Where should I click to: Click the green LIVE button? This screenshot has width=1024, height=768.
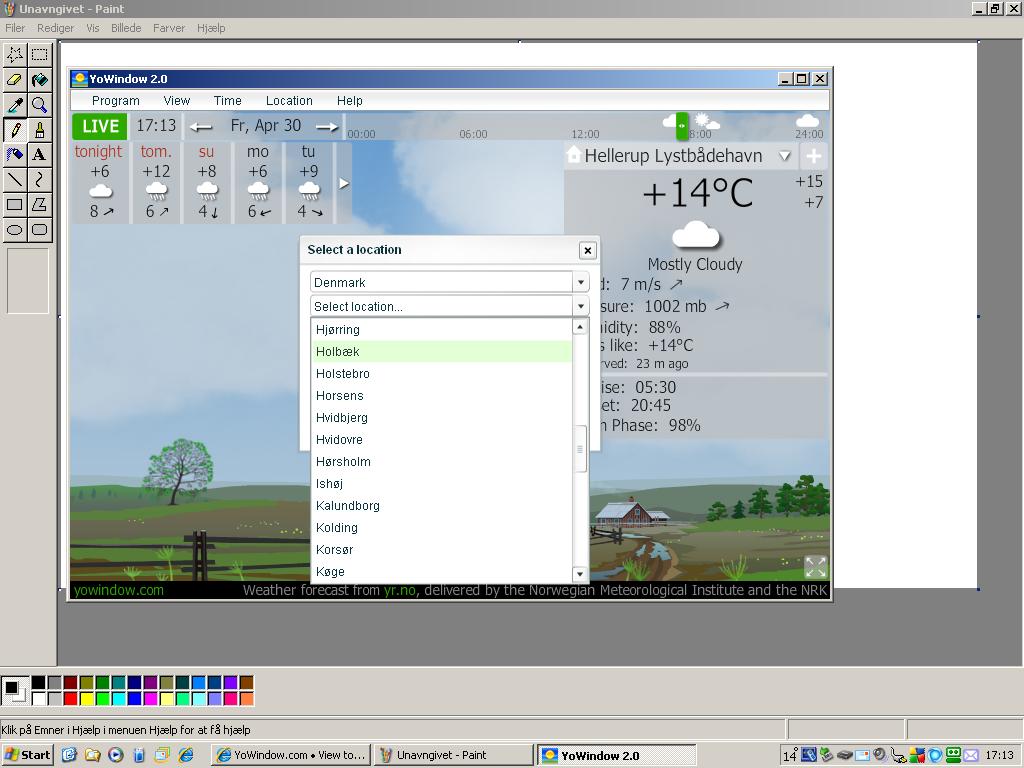click(100, 126)
